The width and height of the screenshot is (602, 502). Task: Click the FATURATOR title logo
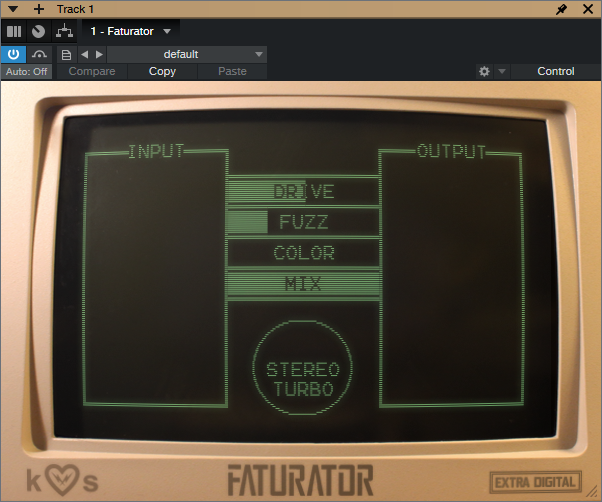[301, 481]
